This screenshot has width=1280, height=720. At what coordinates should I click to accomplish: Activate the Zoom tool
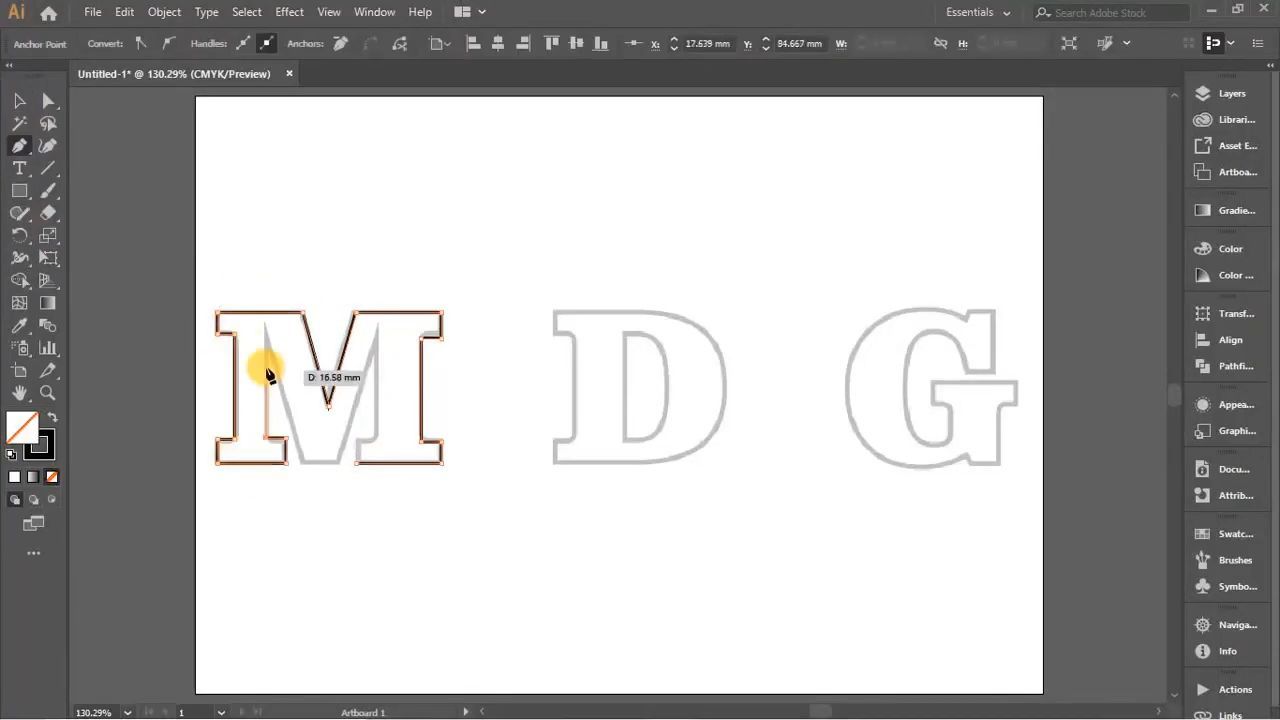[48, 393]
